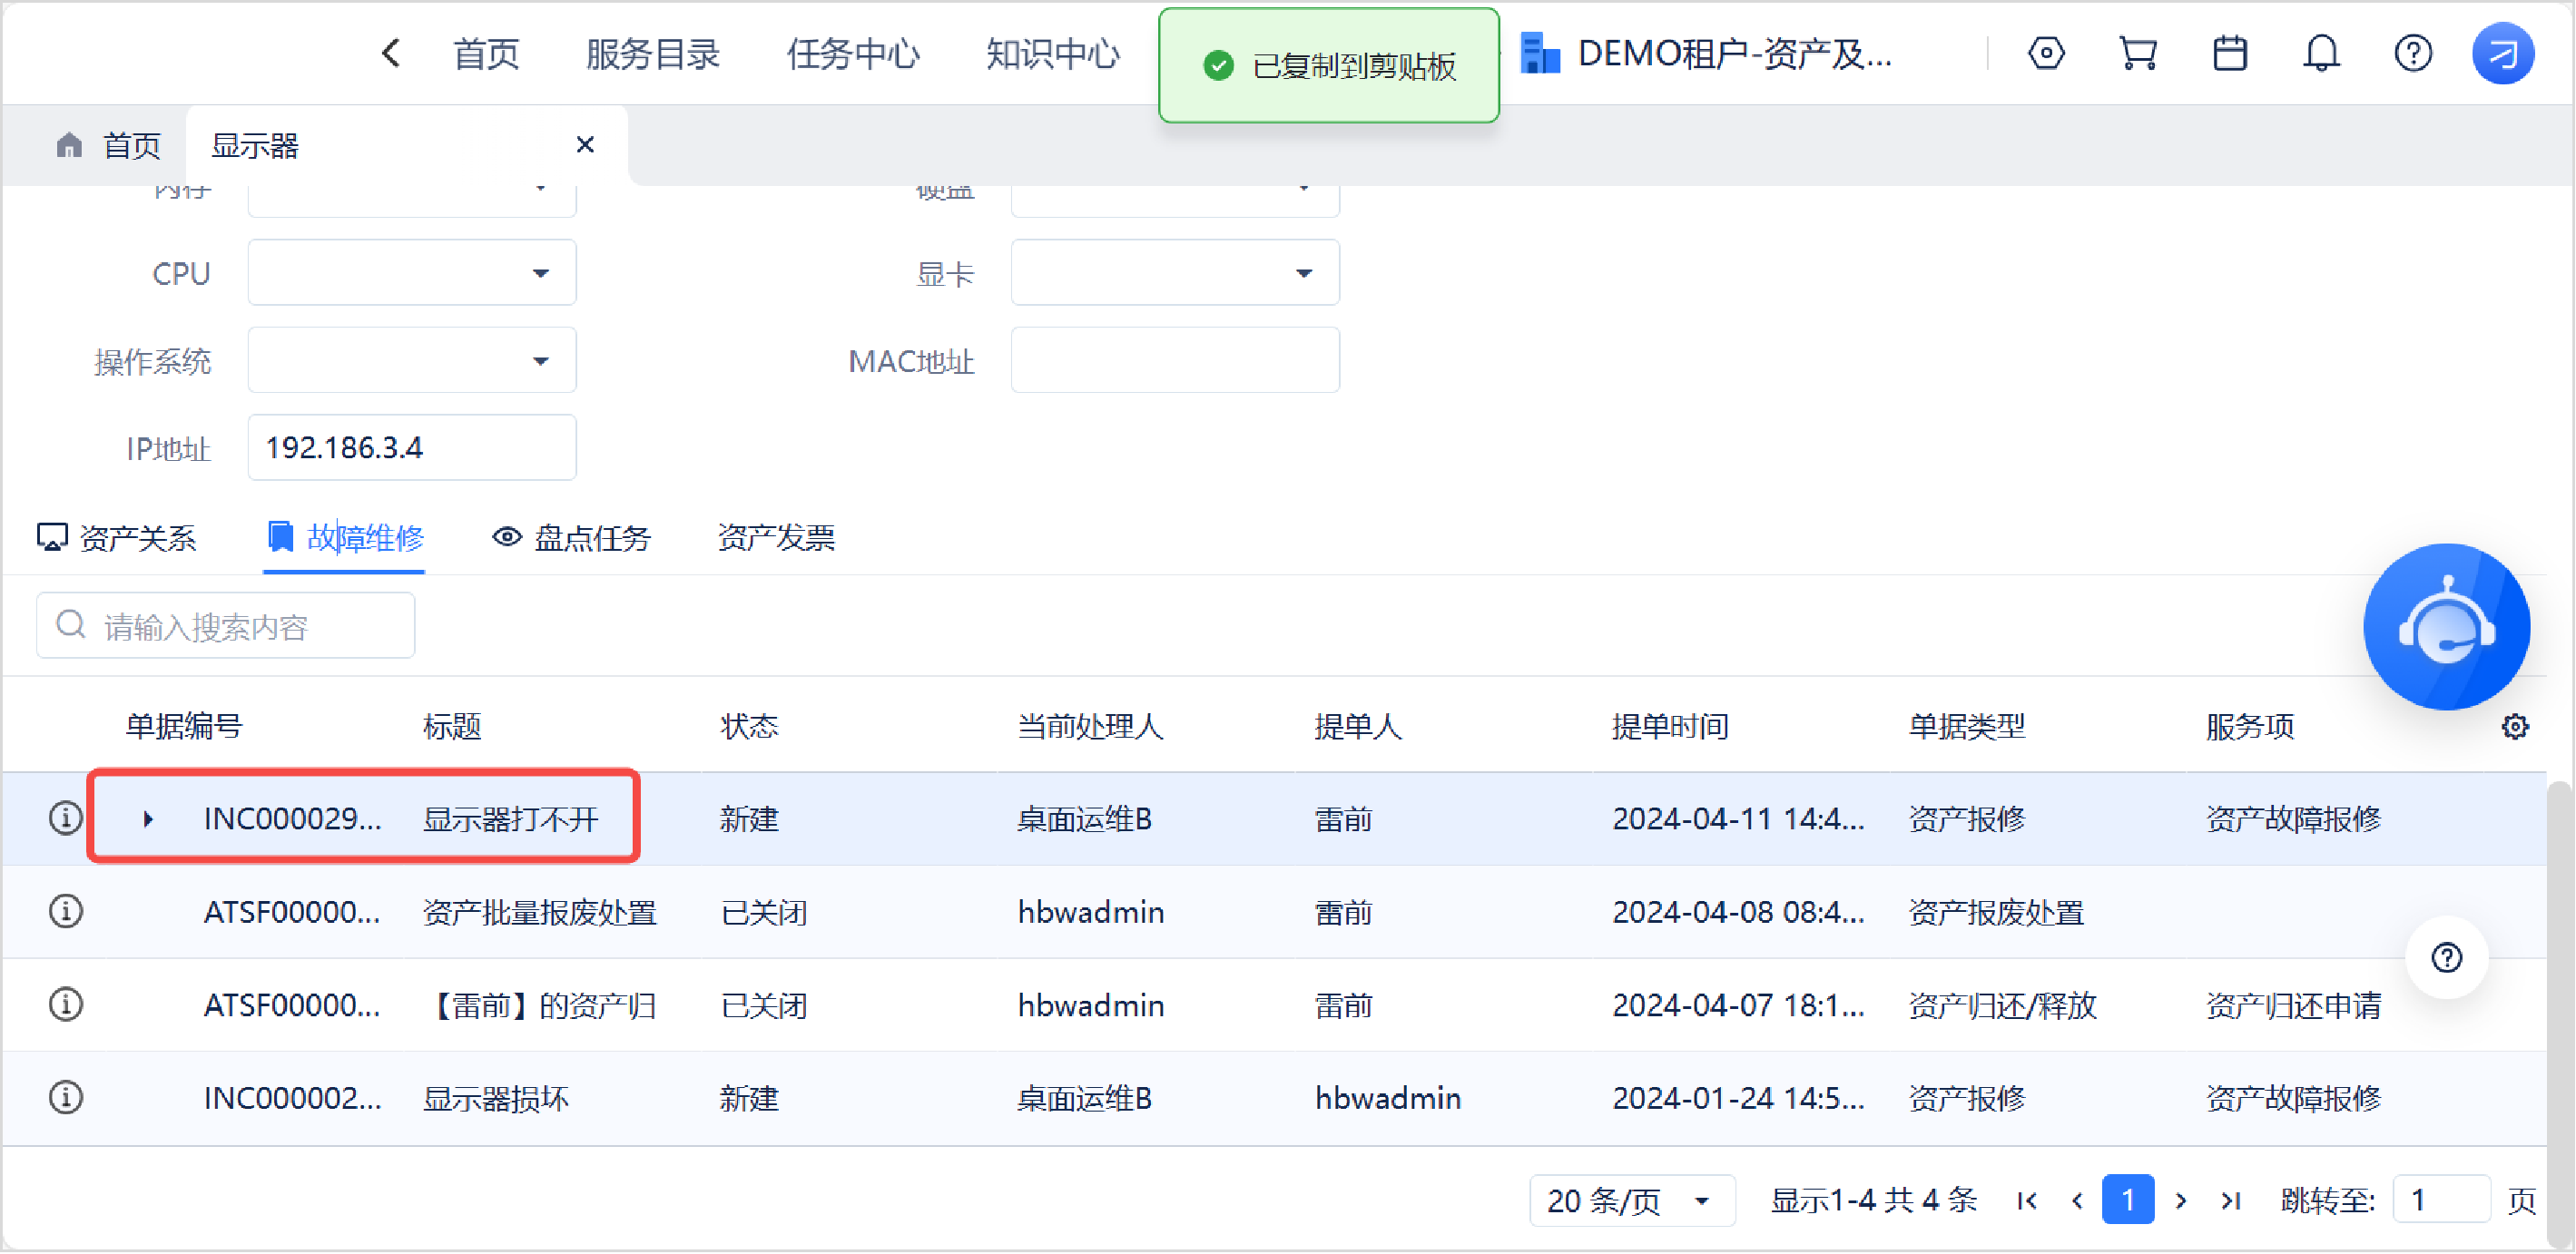Close the 显示器 tab
The image size is (2576, 1254).
[585, 145]
